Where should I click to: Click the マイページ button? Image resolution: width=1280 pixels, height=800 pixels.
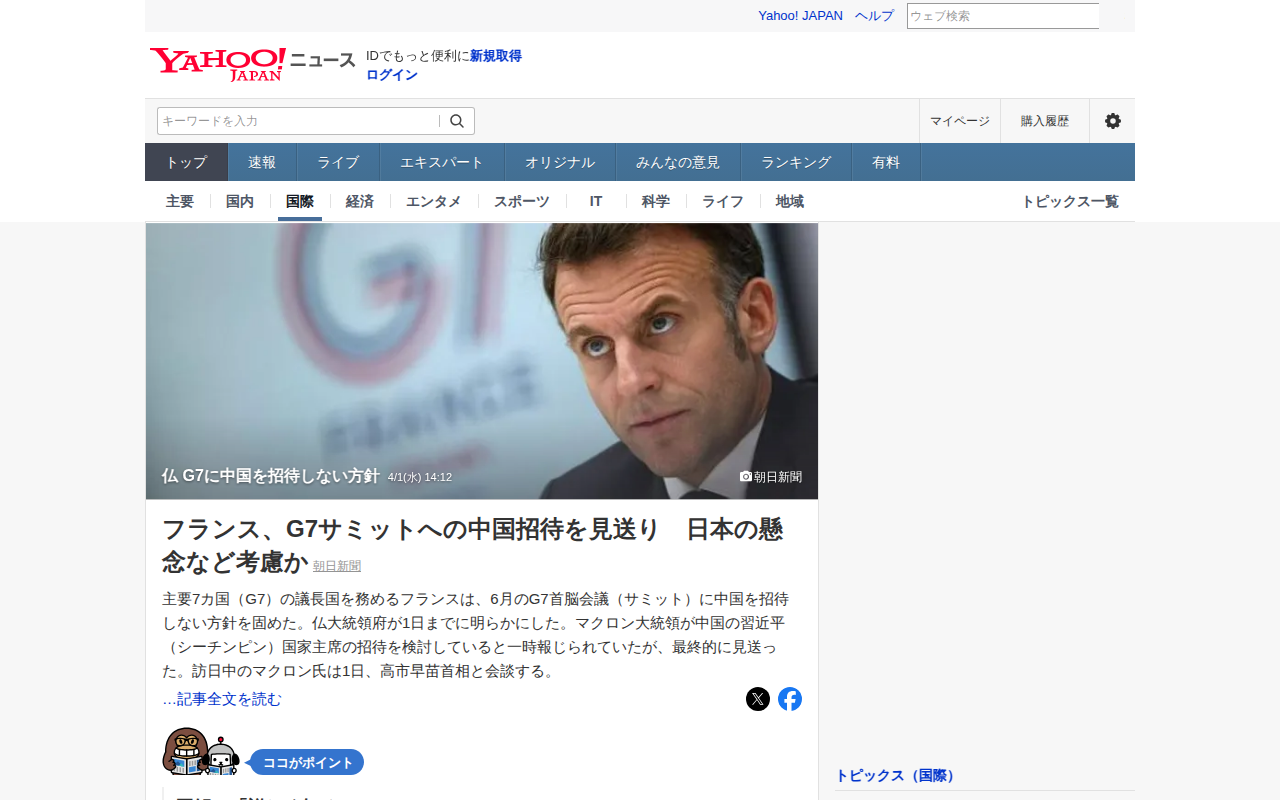(960, 121)
